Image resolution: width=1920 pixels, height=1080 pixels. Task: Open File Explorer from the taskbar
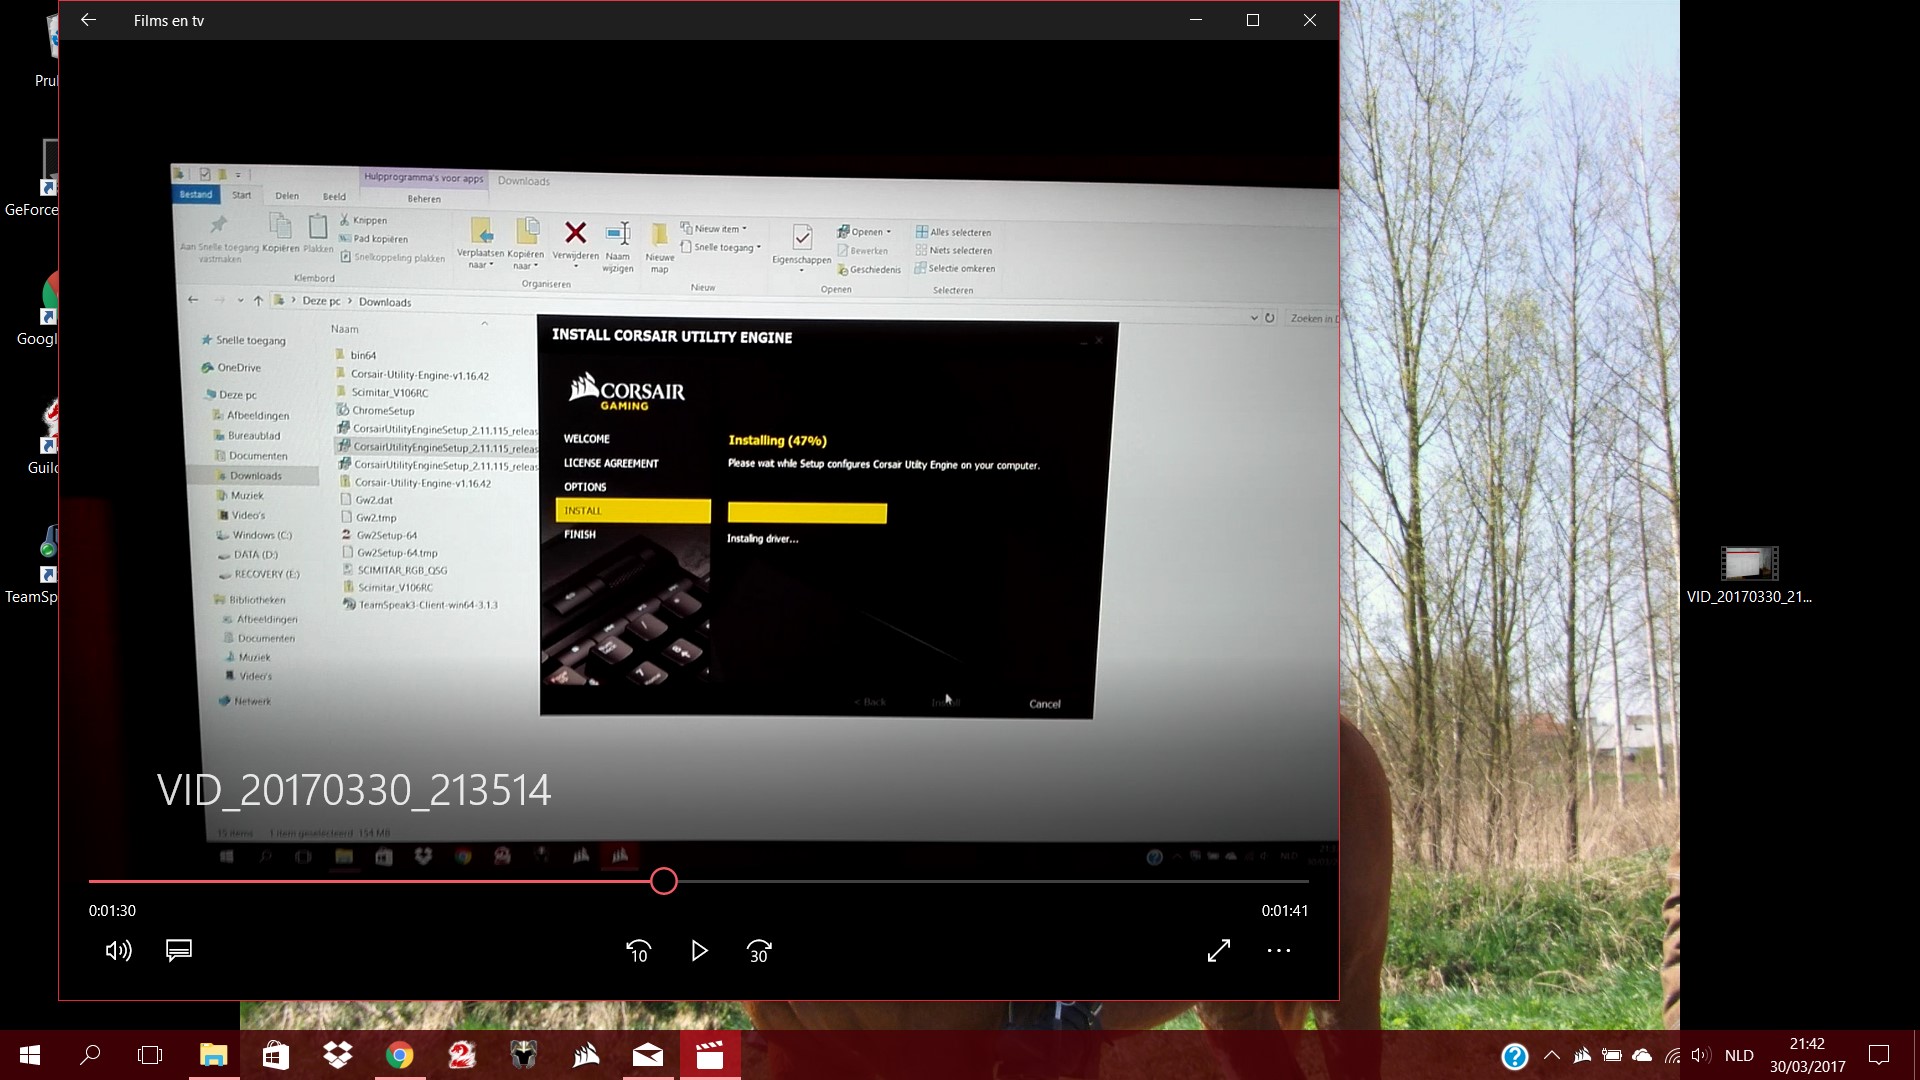coord(213,1055)
